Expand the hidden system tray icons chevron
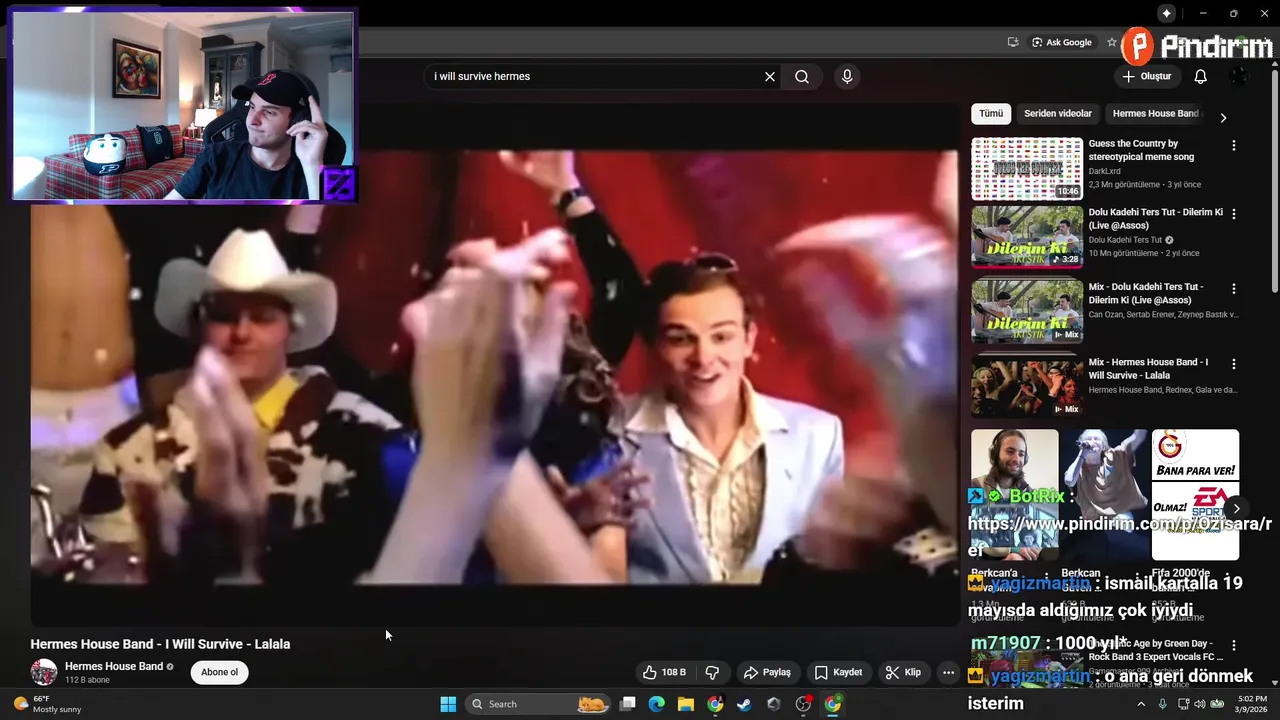This screenshot has width=1280, height=720. pyautogui.click(x=1141, y=704)
